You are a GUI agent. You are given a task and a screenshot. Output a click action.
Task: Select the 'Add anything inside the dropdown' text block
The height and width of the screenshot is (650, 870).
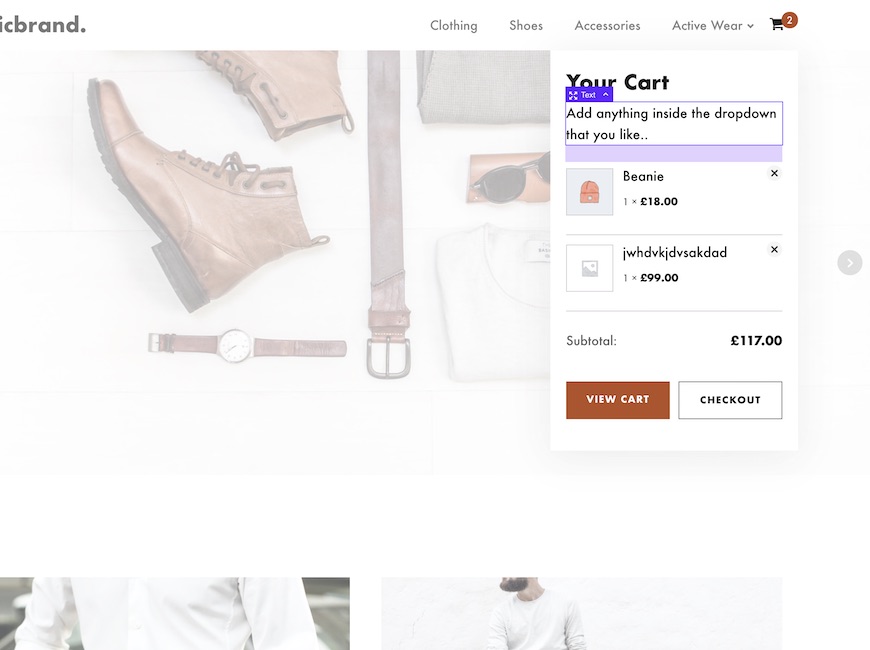(673, 124)
